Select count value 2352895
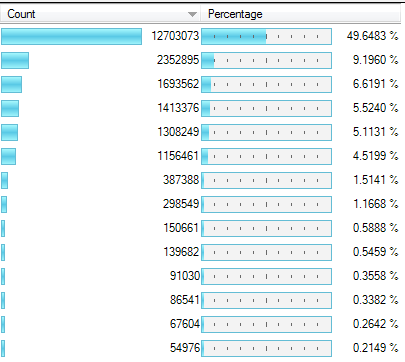Viewport: 405px width, 362px height. pos(178,60)
